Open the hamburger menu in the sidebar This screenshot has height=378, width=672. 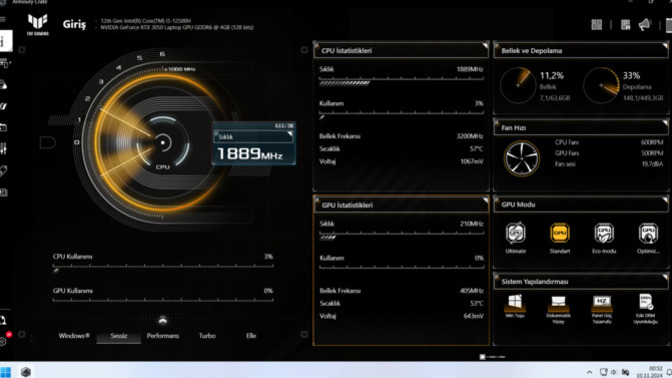[3, 19]
